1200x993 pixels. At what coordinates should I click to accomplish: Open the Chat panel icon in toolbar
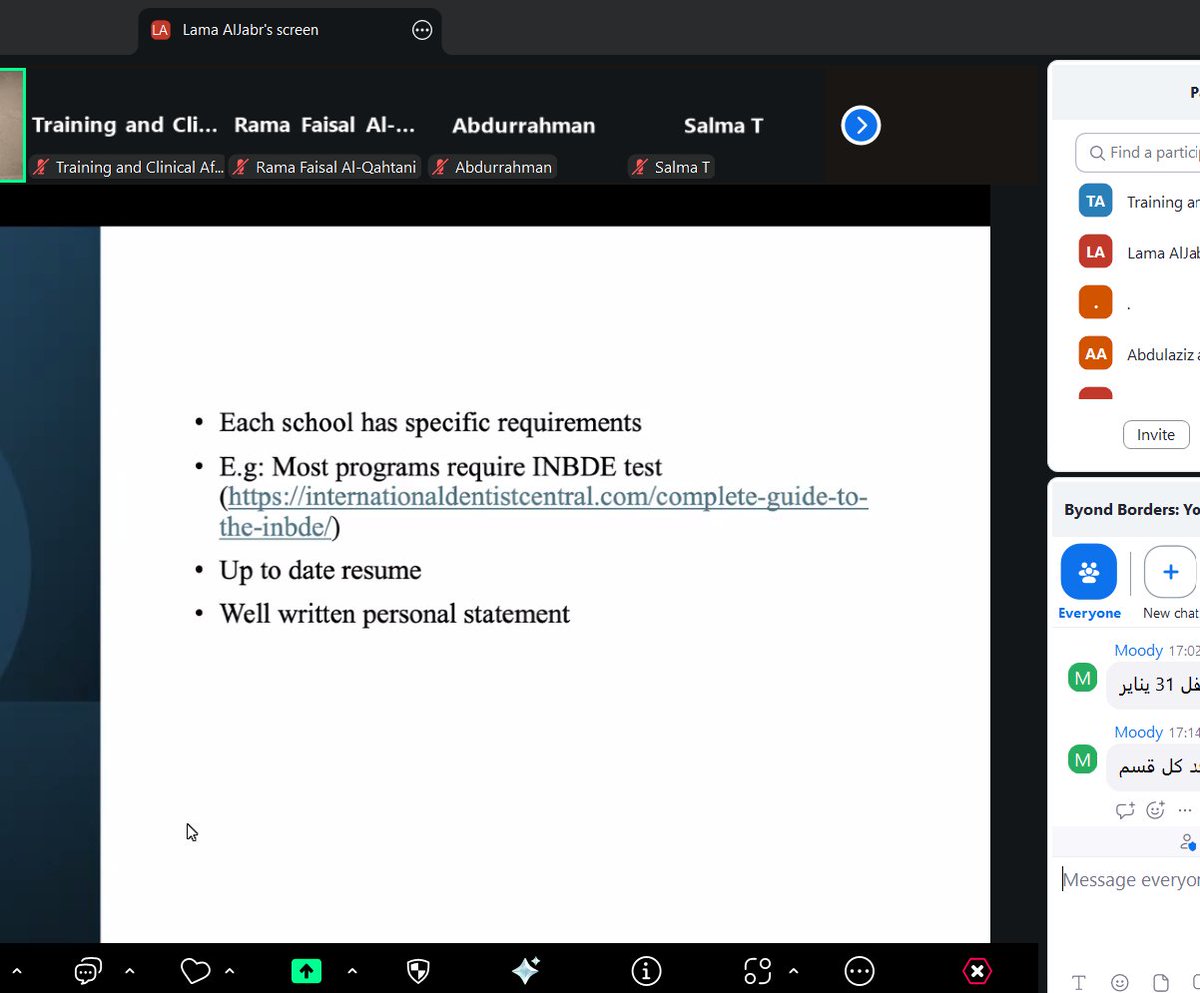(x=88, y=970)
